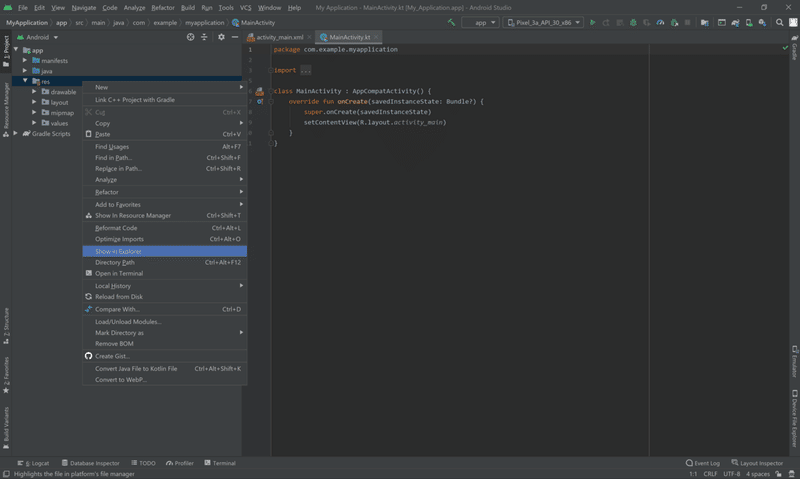Image resolution: width=800 pixels, height=479 pixels.
Task: Open SDK Manager toolbar icon
Action: tap(762, 22)
